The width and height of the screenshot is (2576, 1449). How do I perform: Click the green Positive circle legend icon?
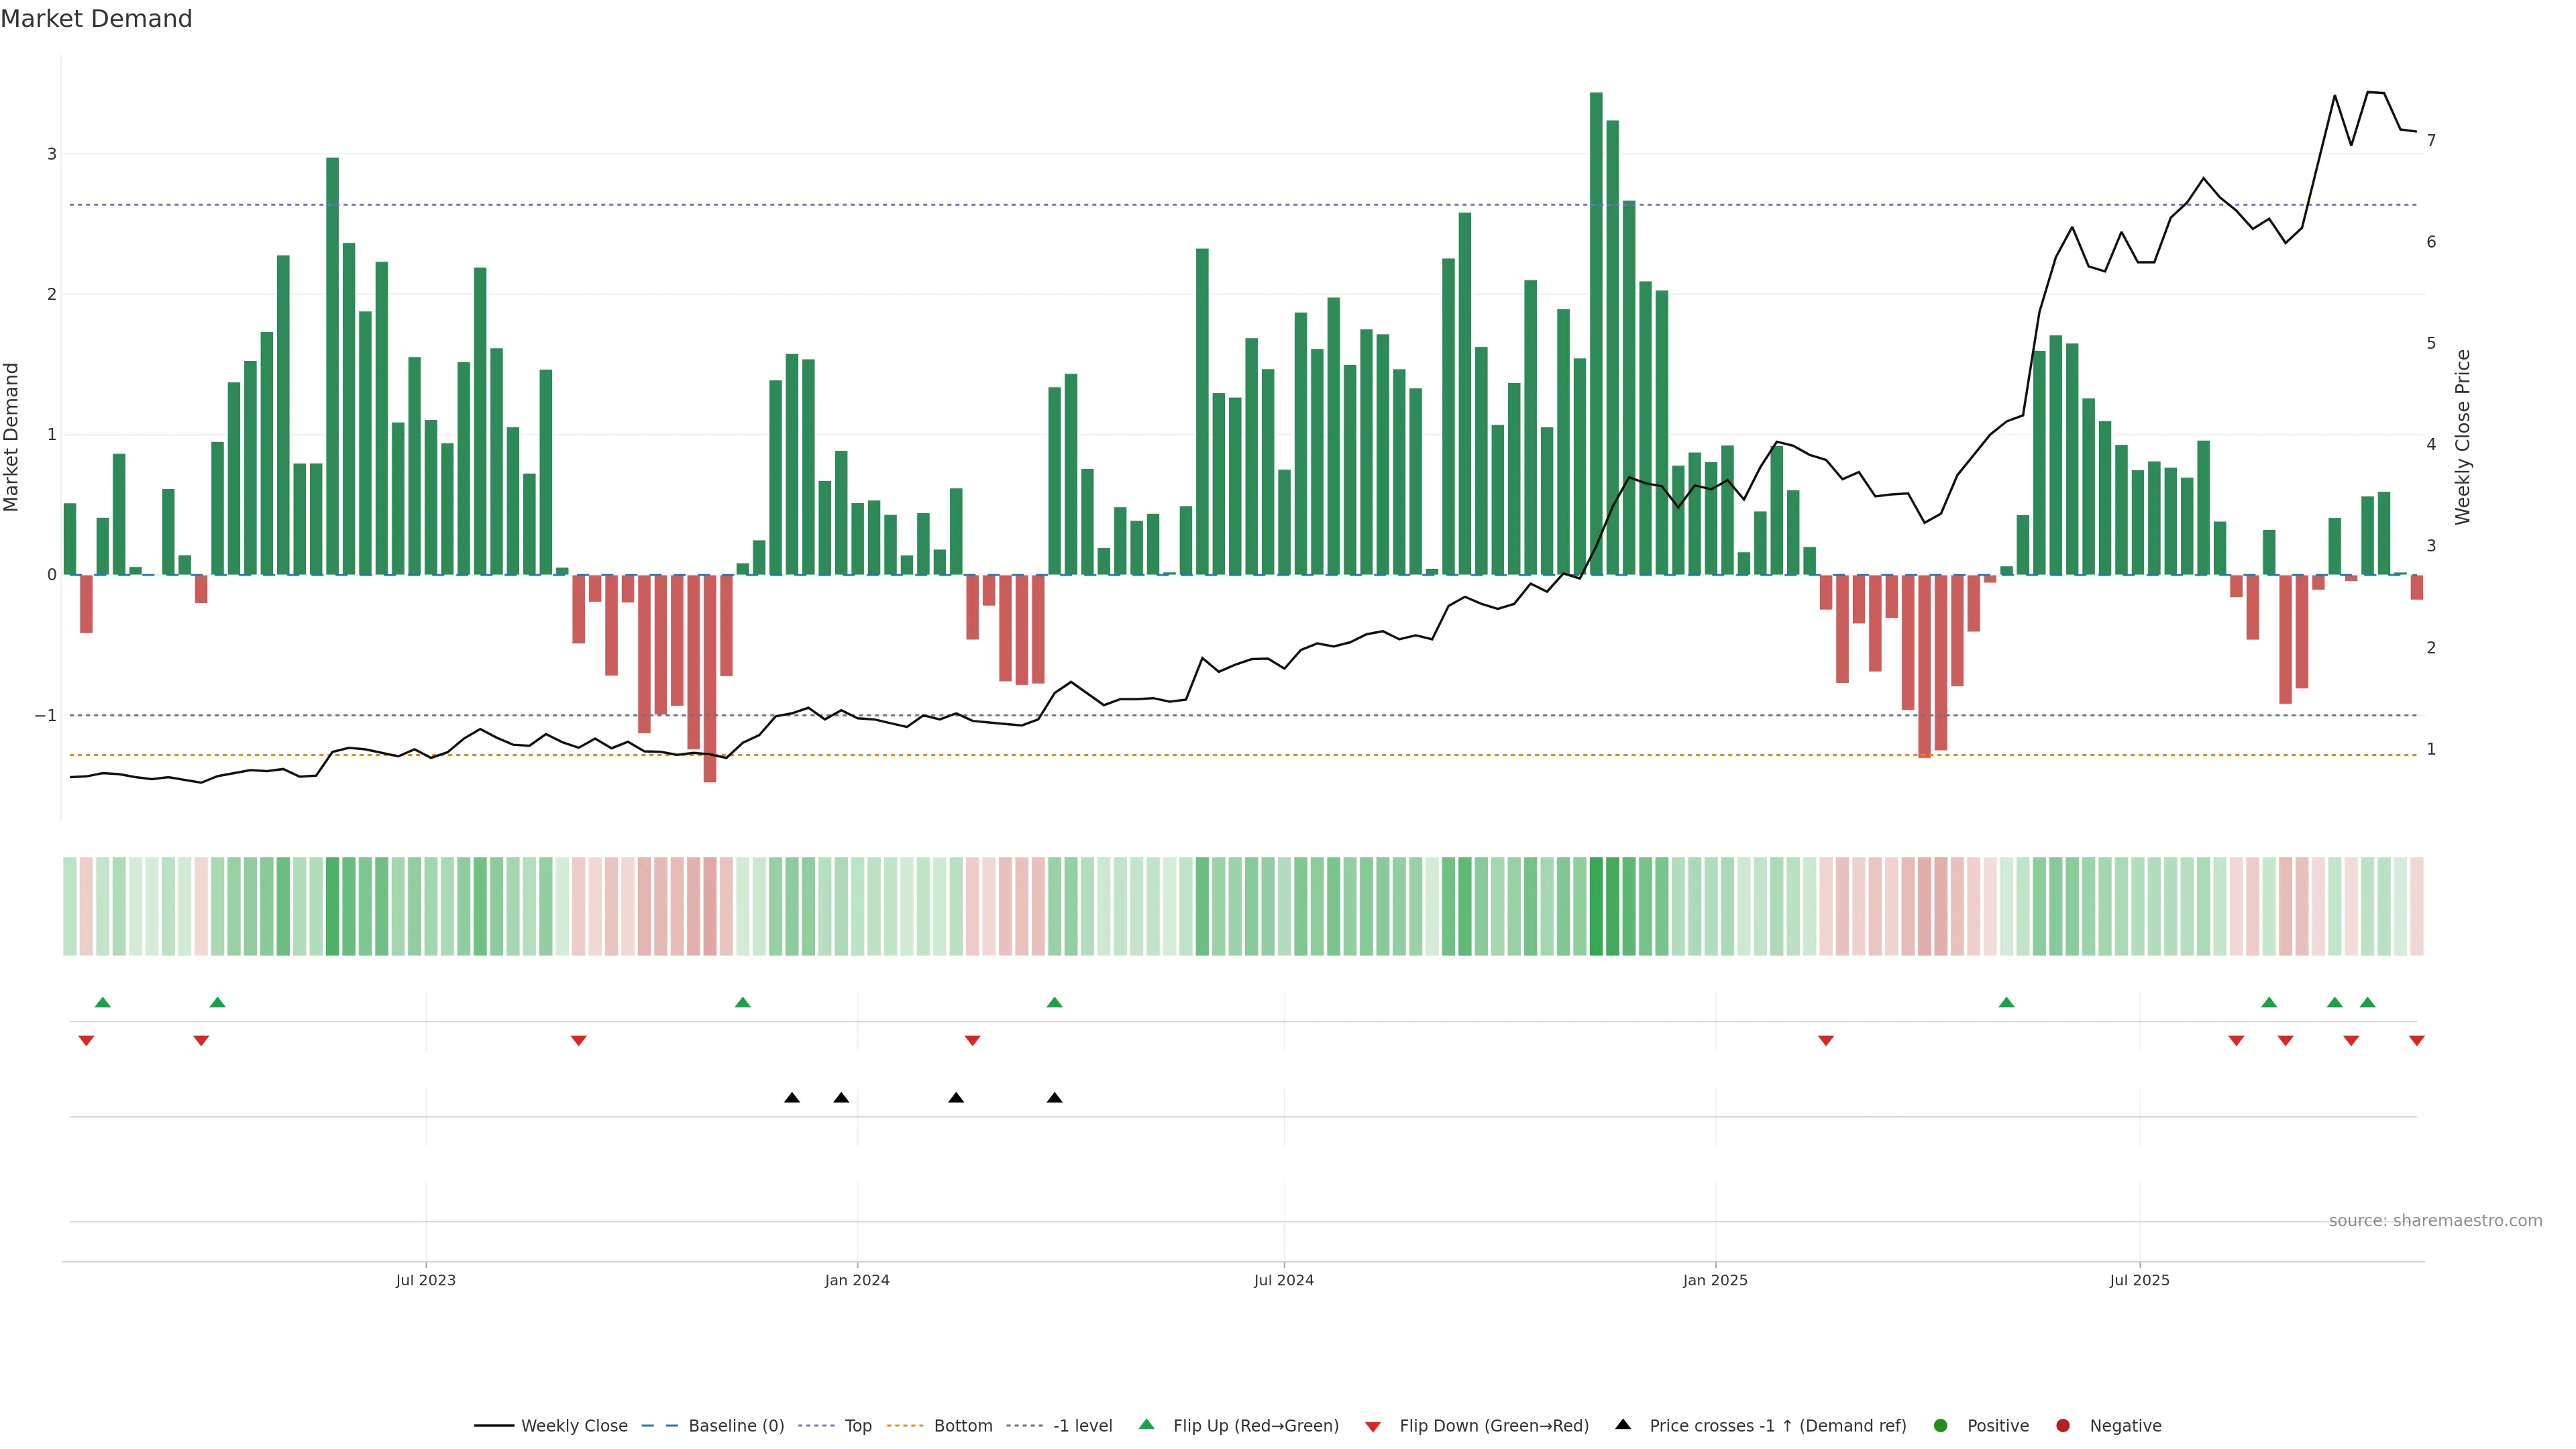[1941, 1426]
